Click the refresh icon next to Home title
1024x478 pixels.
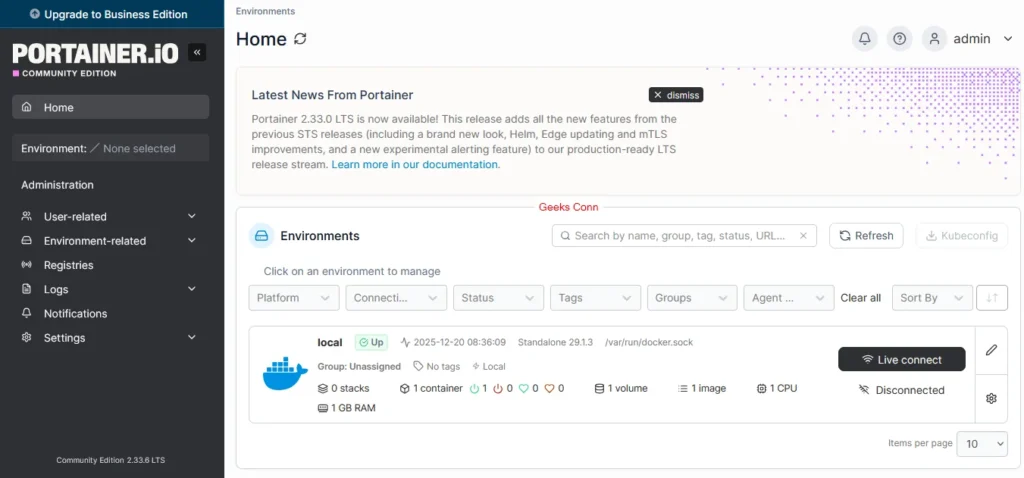pyautogui.click(x=300, y=39)
